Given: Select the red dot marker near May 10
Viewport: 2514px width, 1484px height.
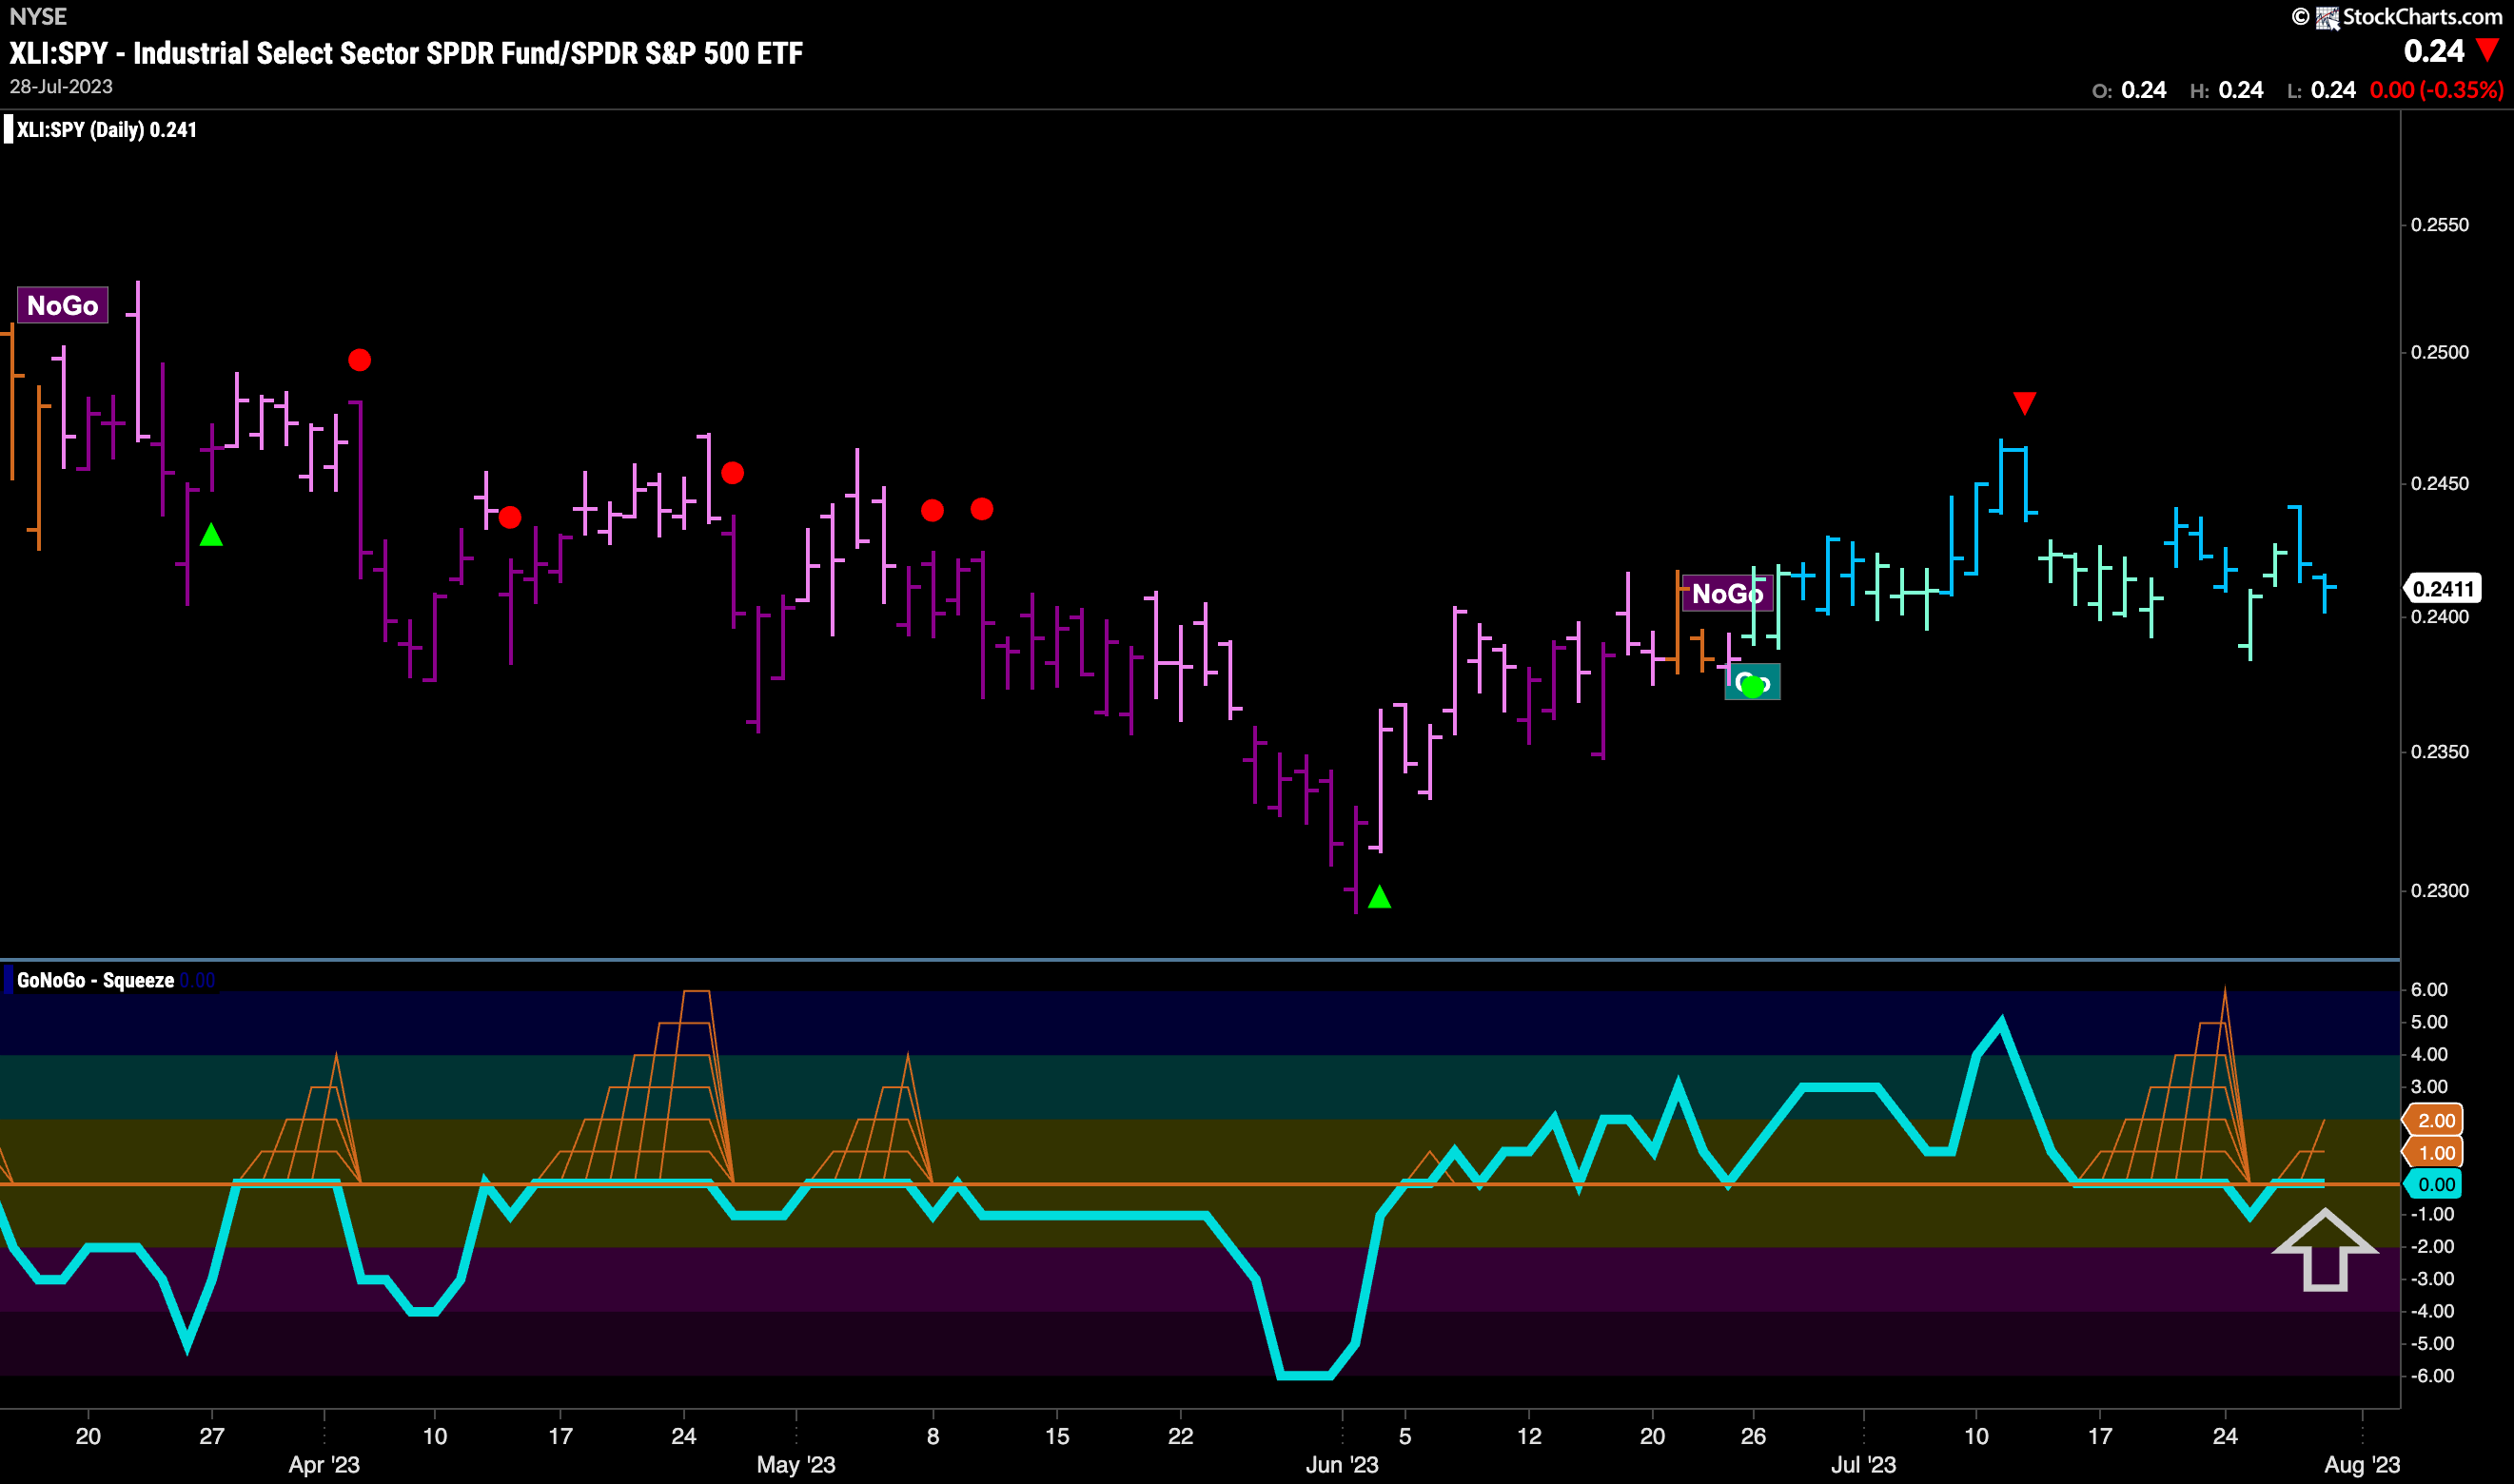Looking at the screenshot, I should coord(982,509).
